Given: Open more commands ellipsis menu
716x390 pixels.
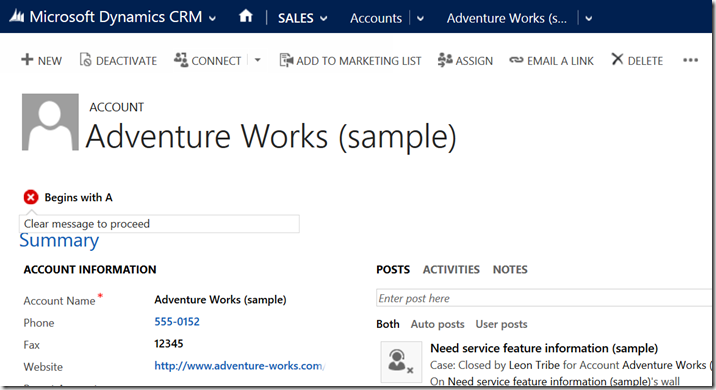Looking at the screenshot, I should coord(690,60).
